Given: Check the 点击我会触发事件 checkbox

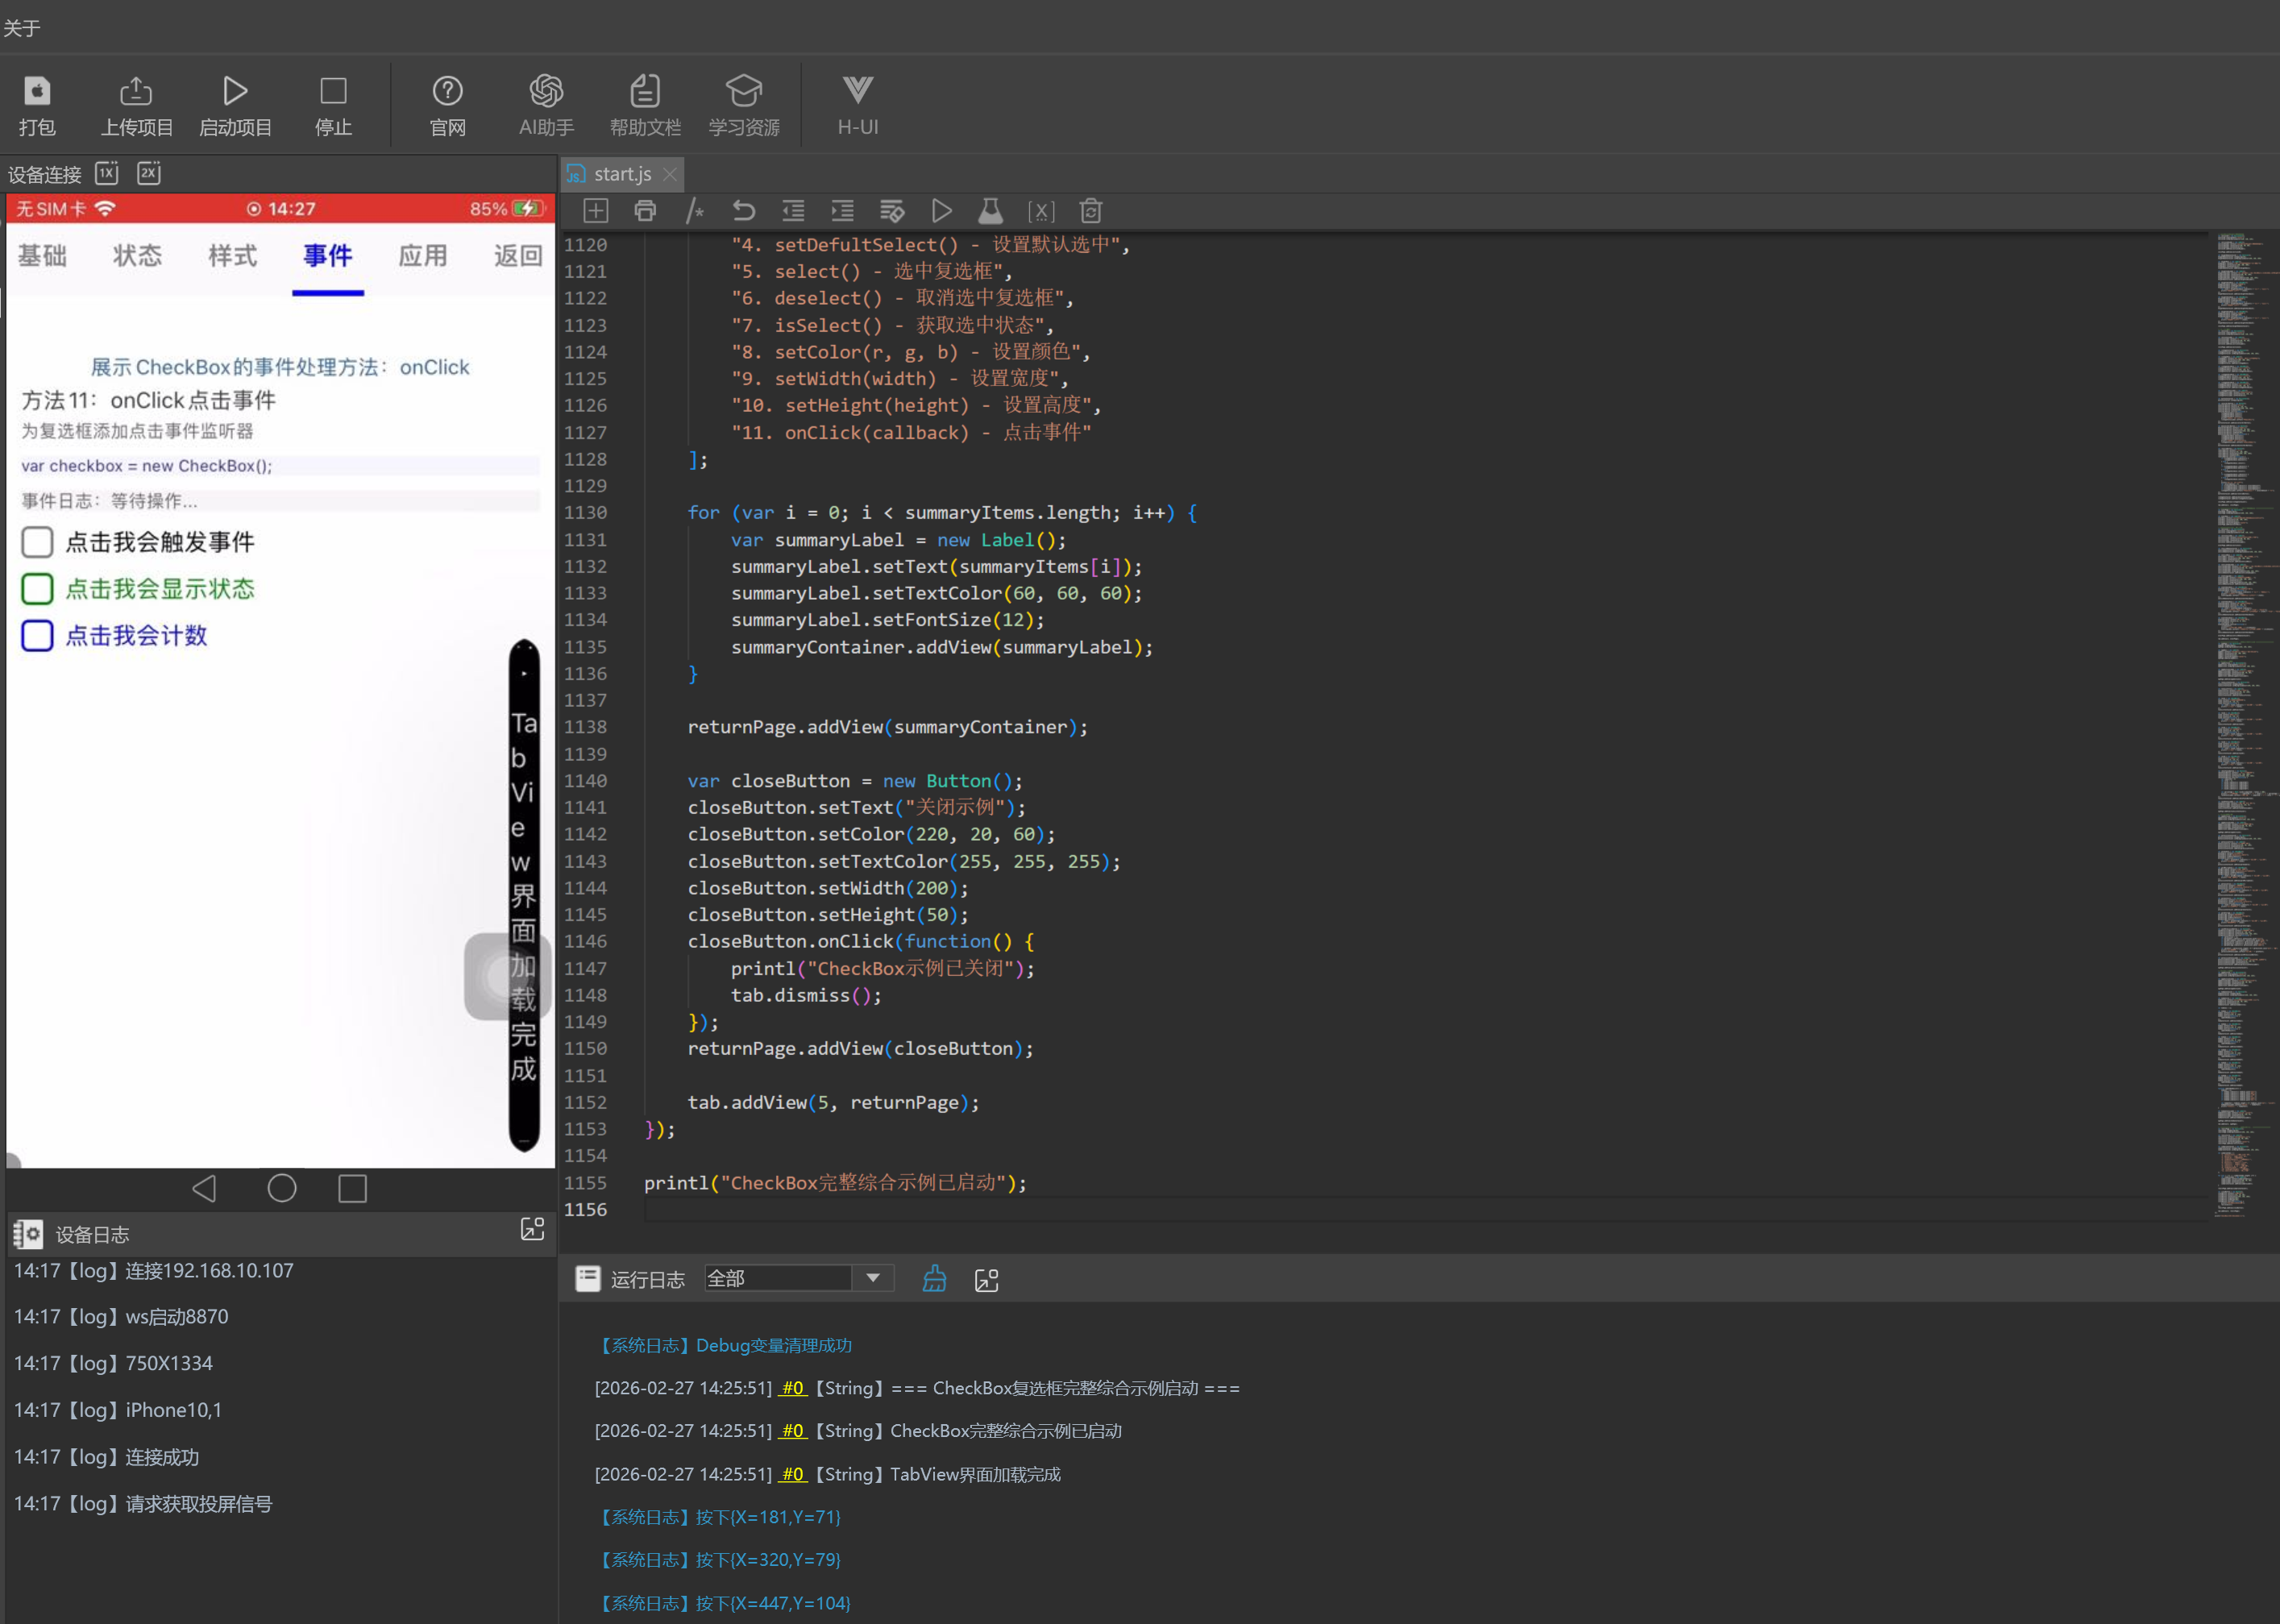Looking at the screenshot, I should pyautogui.click(x=37, y=542).
